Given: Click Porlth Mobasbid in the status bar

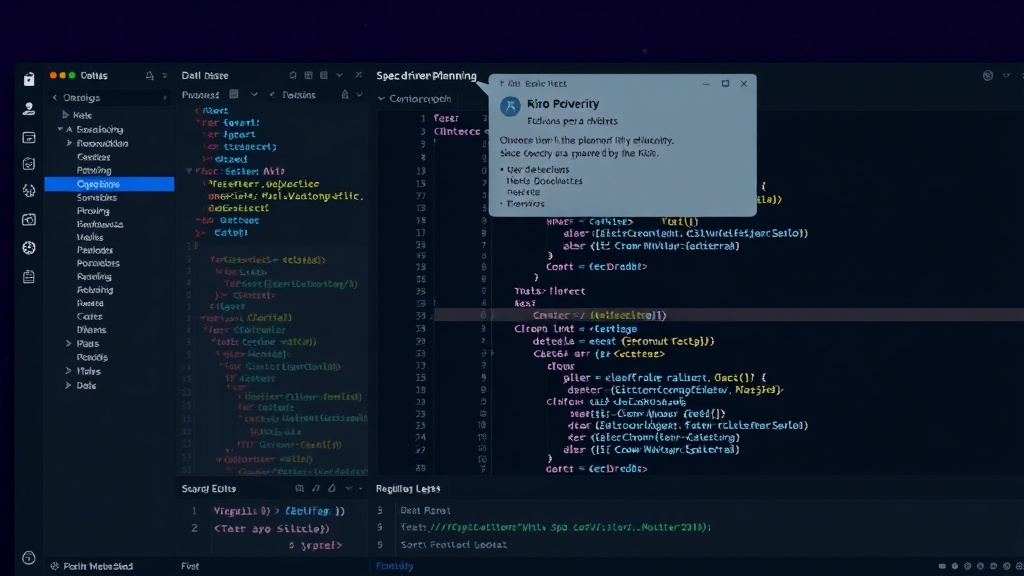Looking at the screenshot, I should 98,566.
